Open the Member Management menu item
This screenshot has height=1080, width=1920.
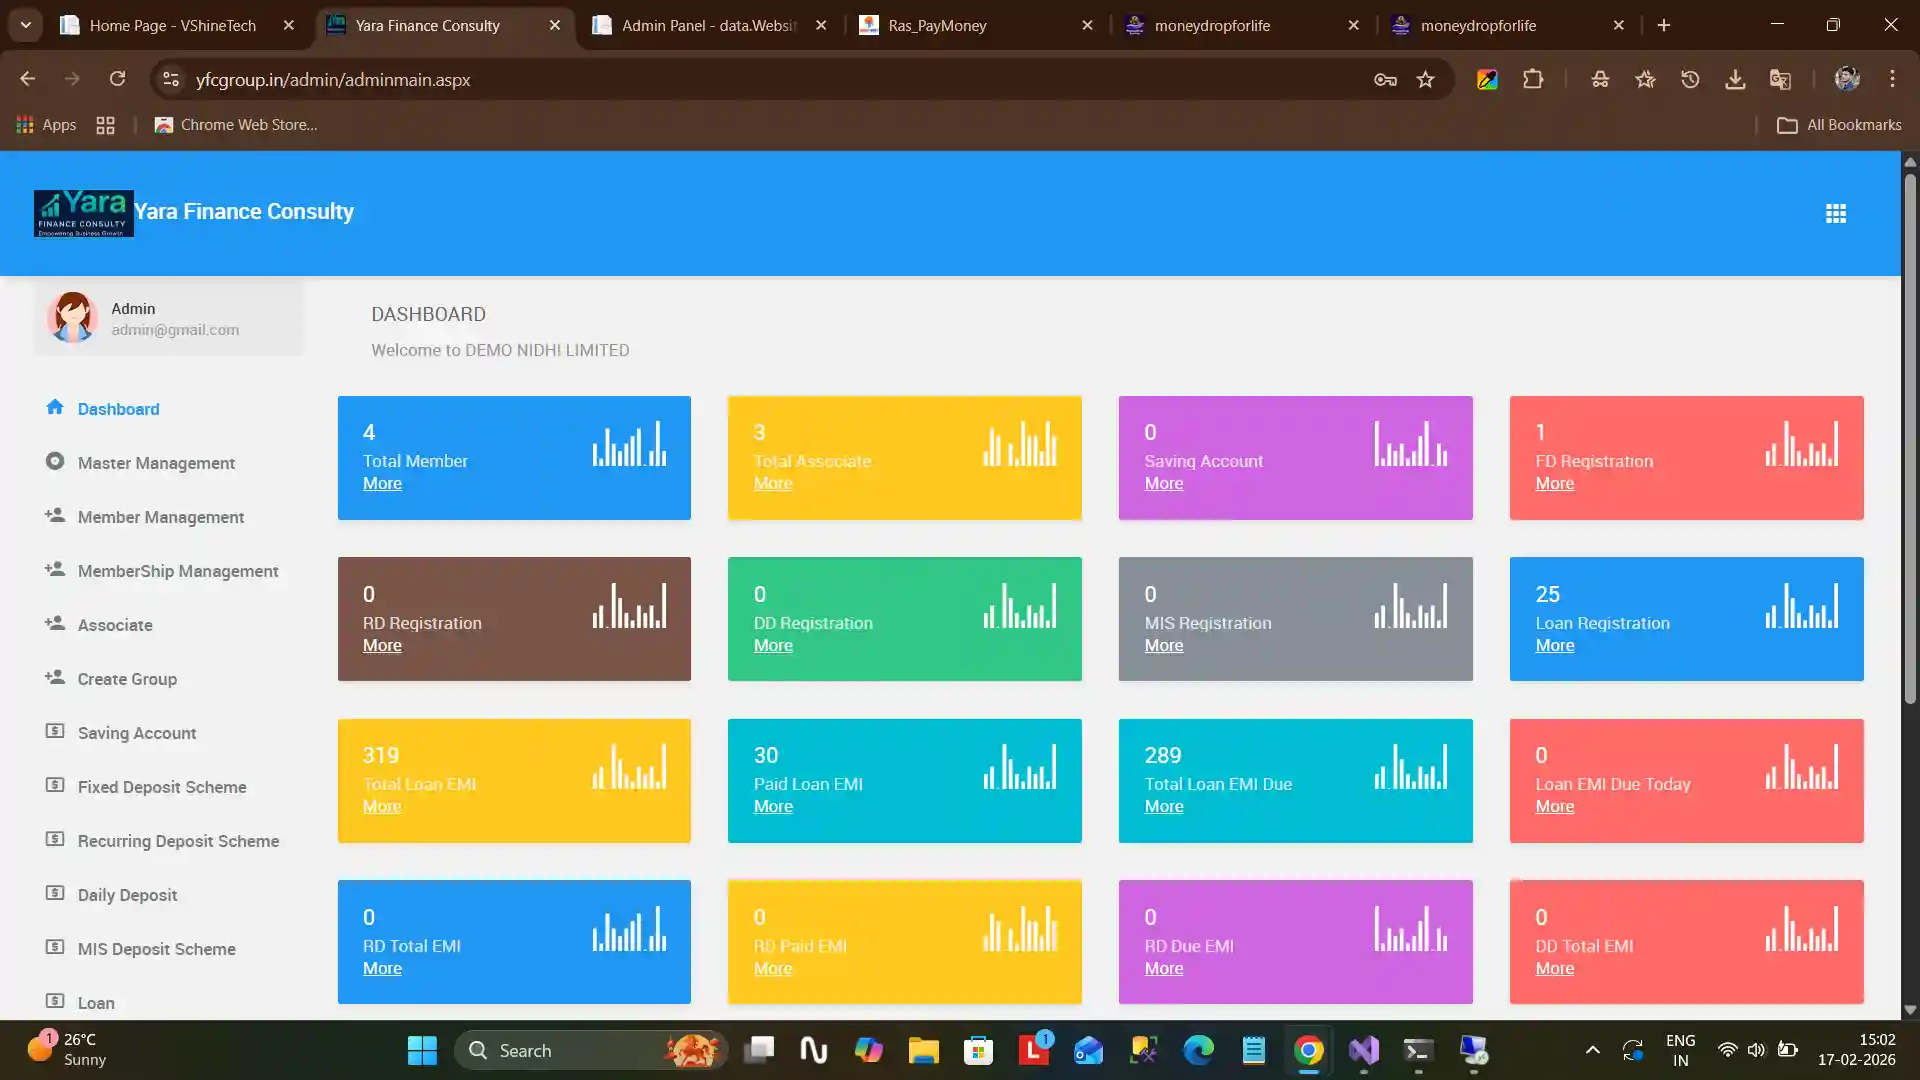[161, 517]
